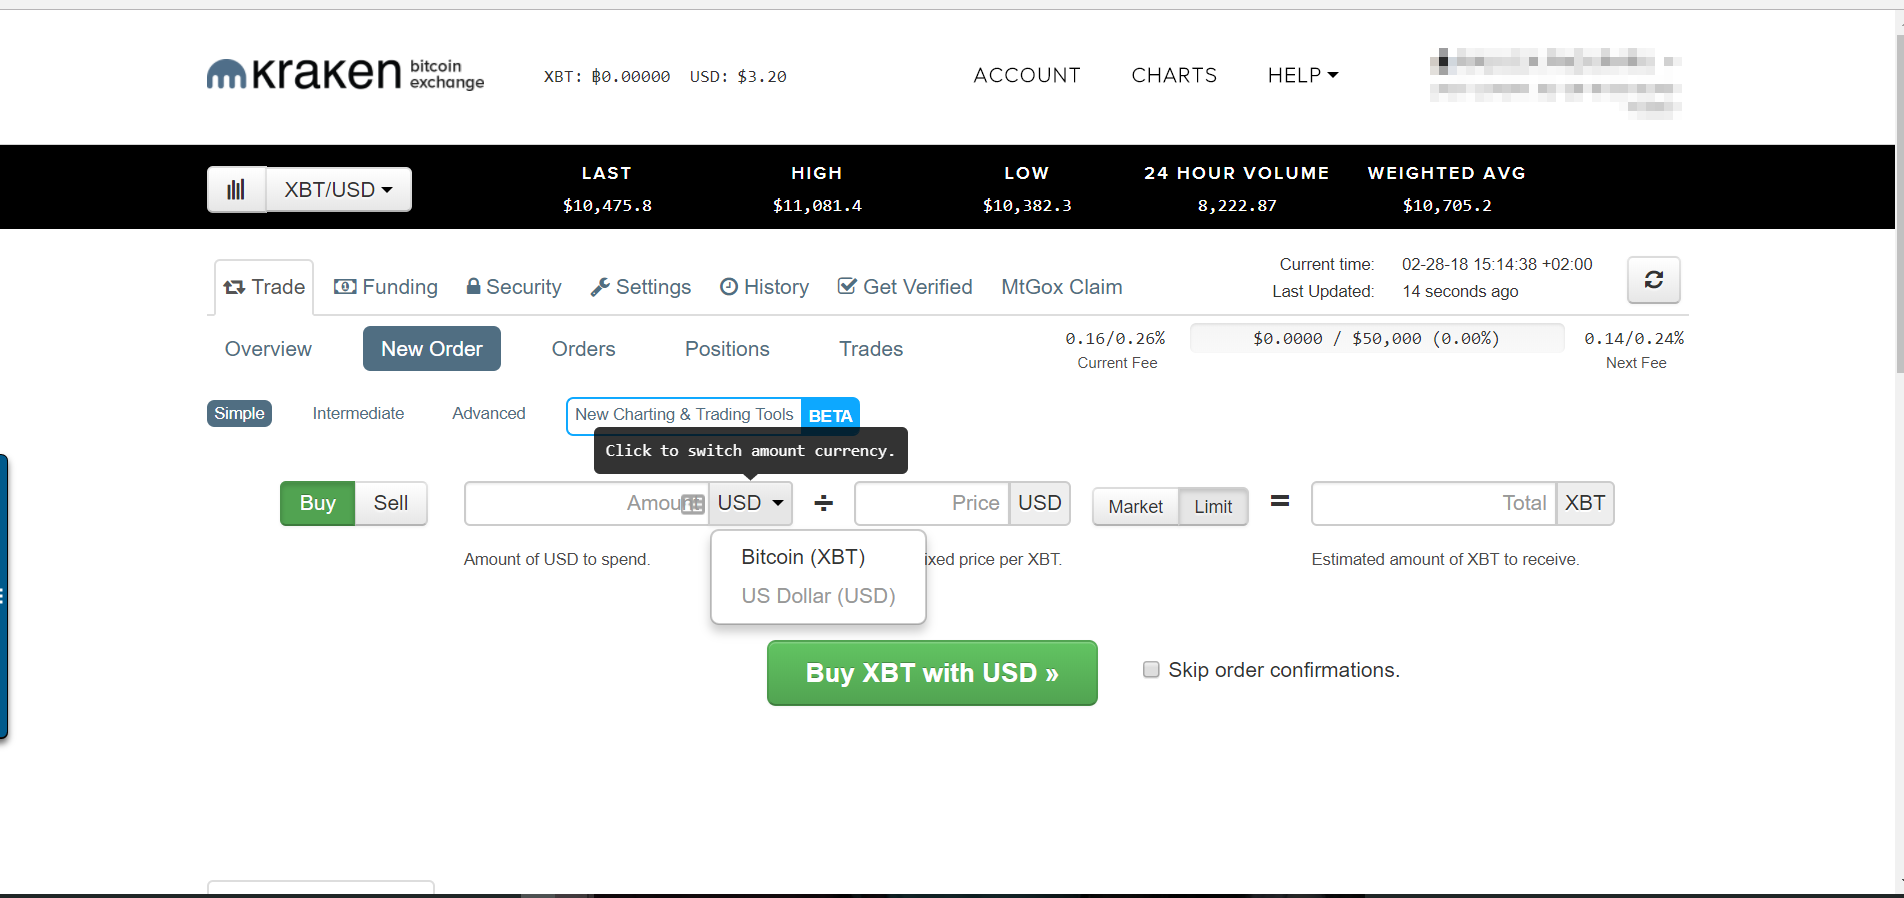
Task: View the History tab
Action: pyautogui.click(x=765, y=287)
